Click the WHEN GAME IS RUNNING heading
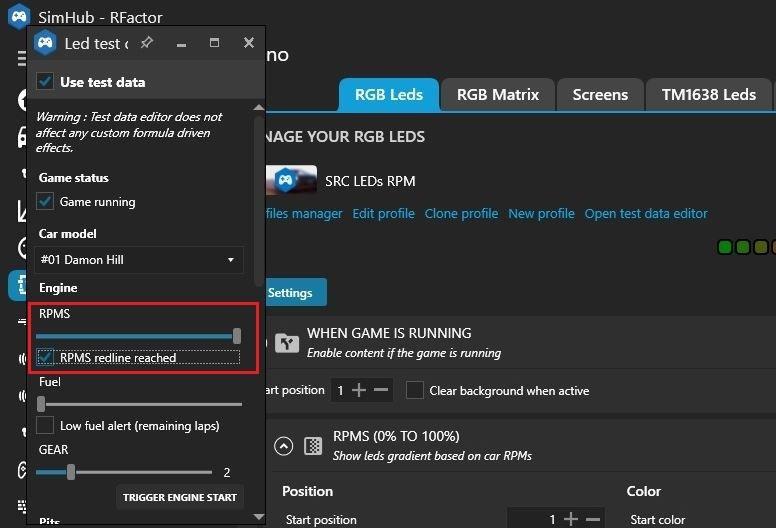The height and width of the screenshot is (528, 776). coord(389,333)
